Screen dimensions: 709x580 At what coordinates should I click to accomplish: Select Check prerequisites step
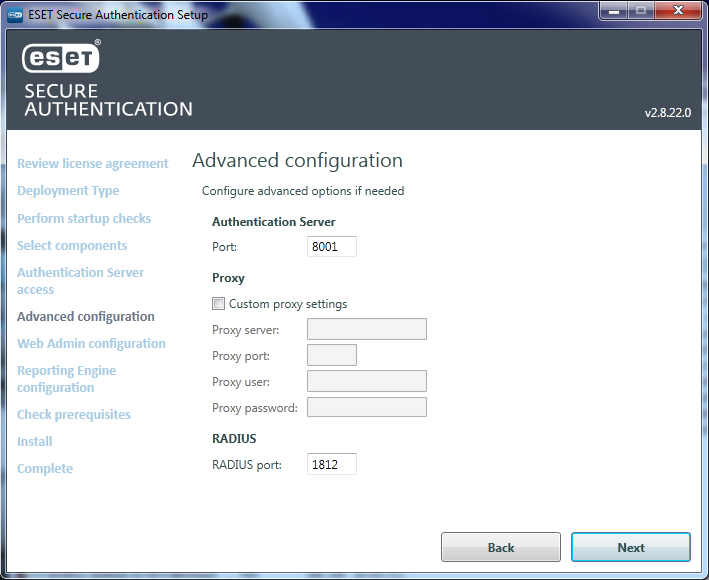pyautogui.click(x=74, y=415)
